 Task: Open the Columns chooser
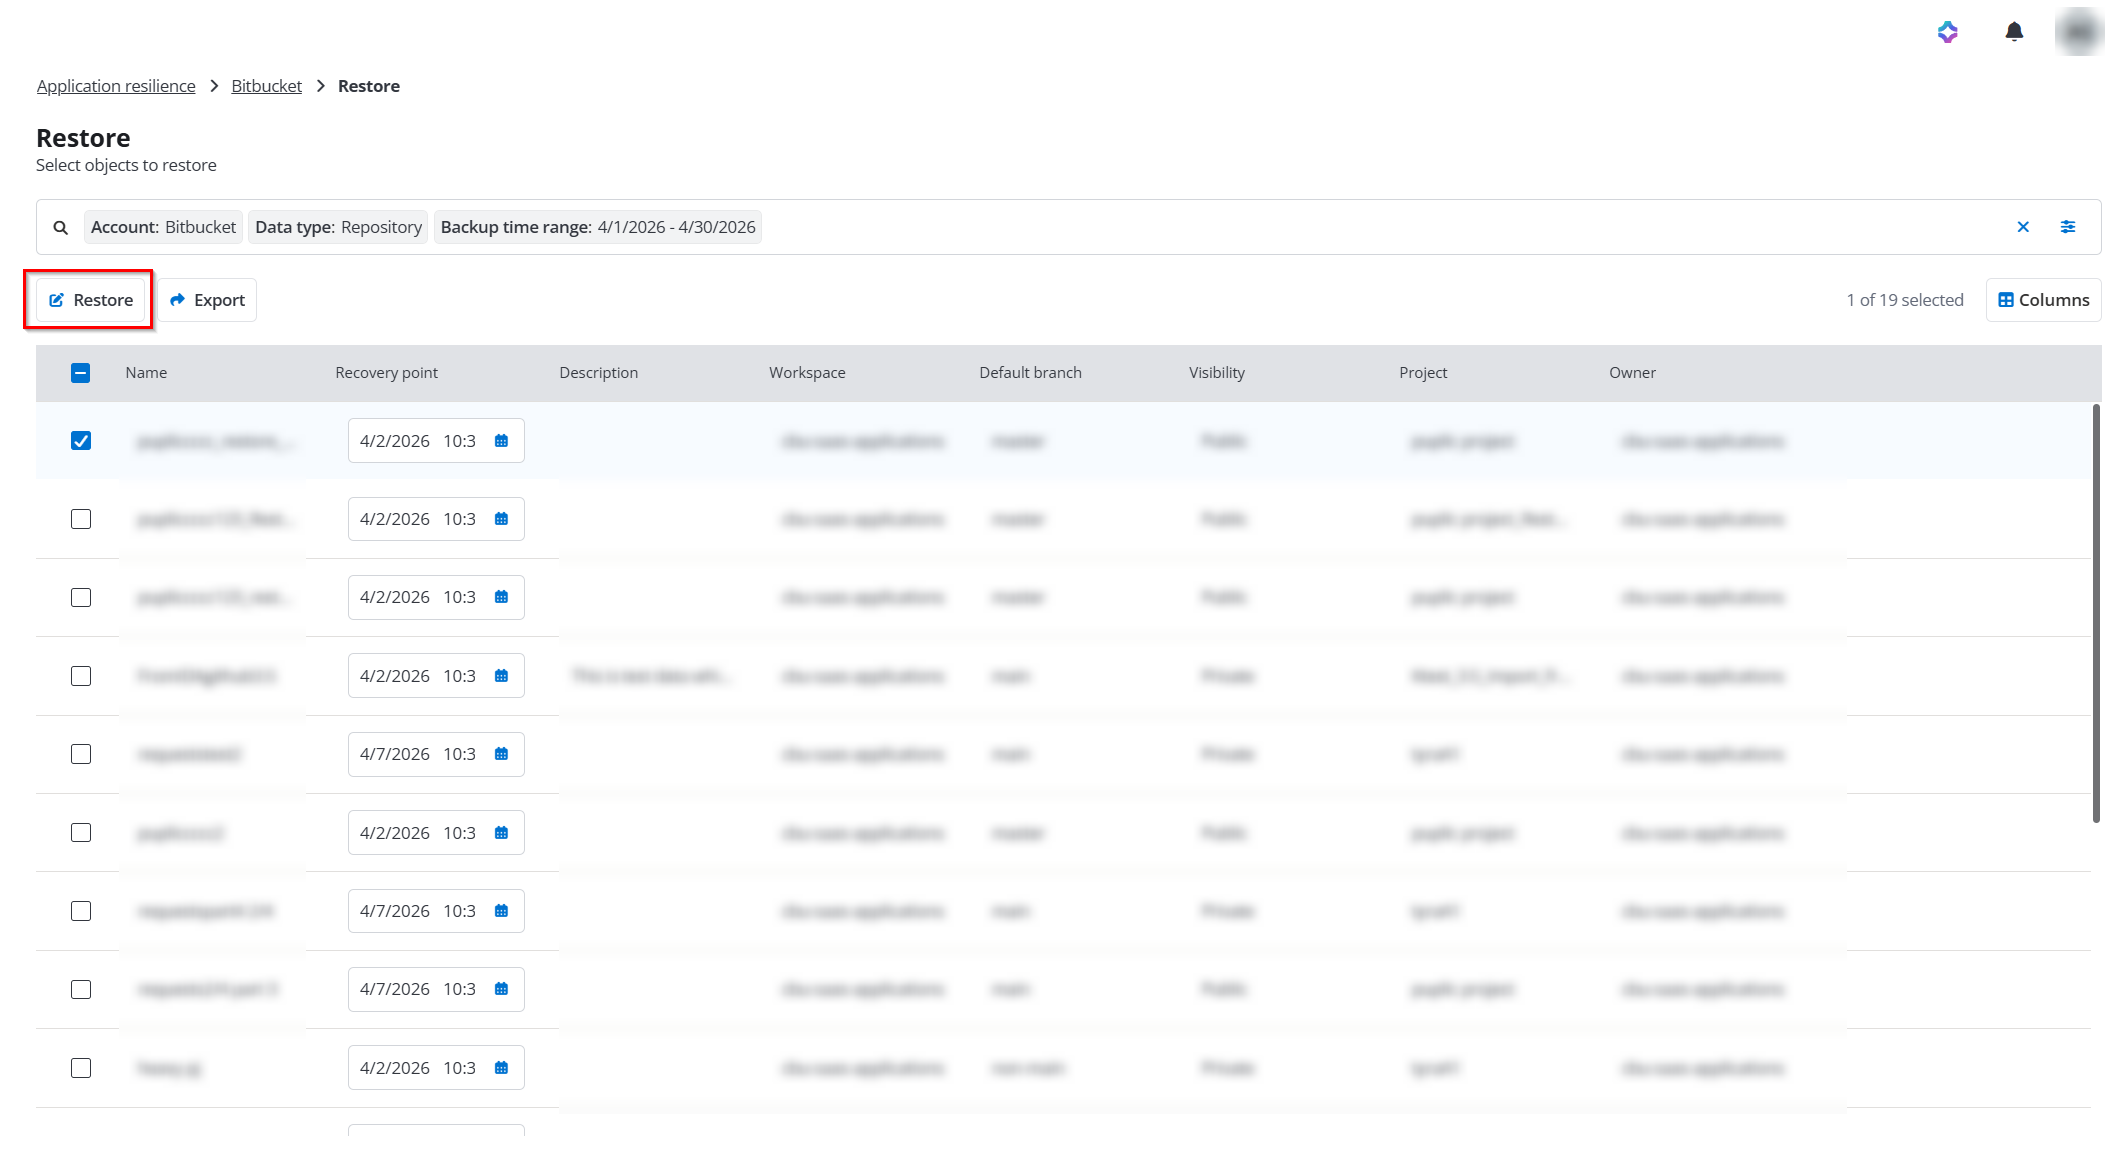tap(2043, 300)
